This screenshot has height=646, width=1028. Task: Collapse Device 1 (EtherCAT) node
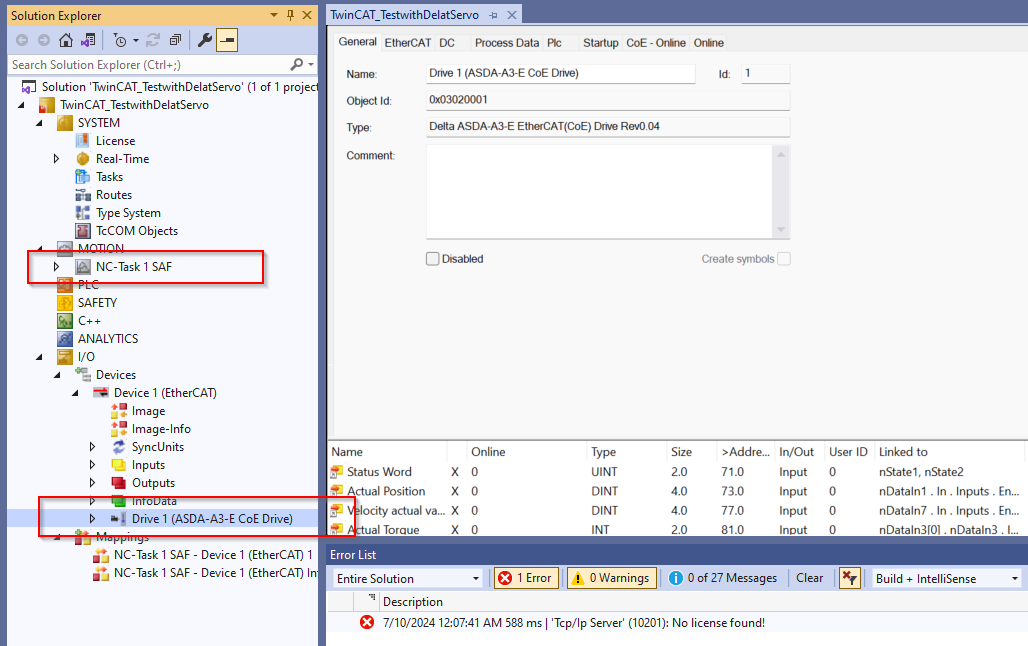[75, 393]
